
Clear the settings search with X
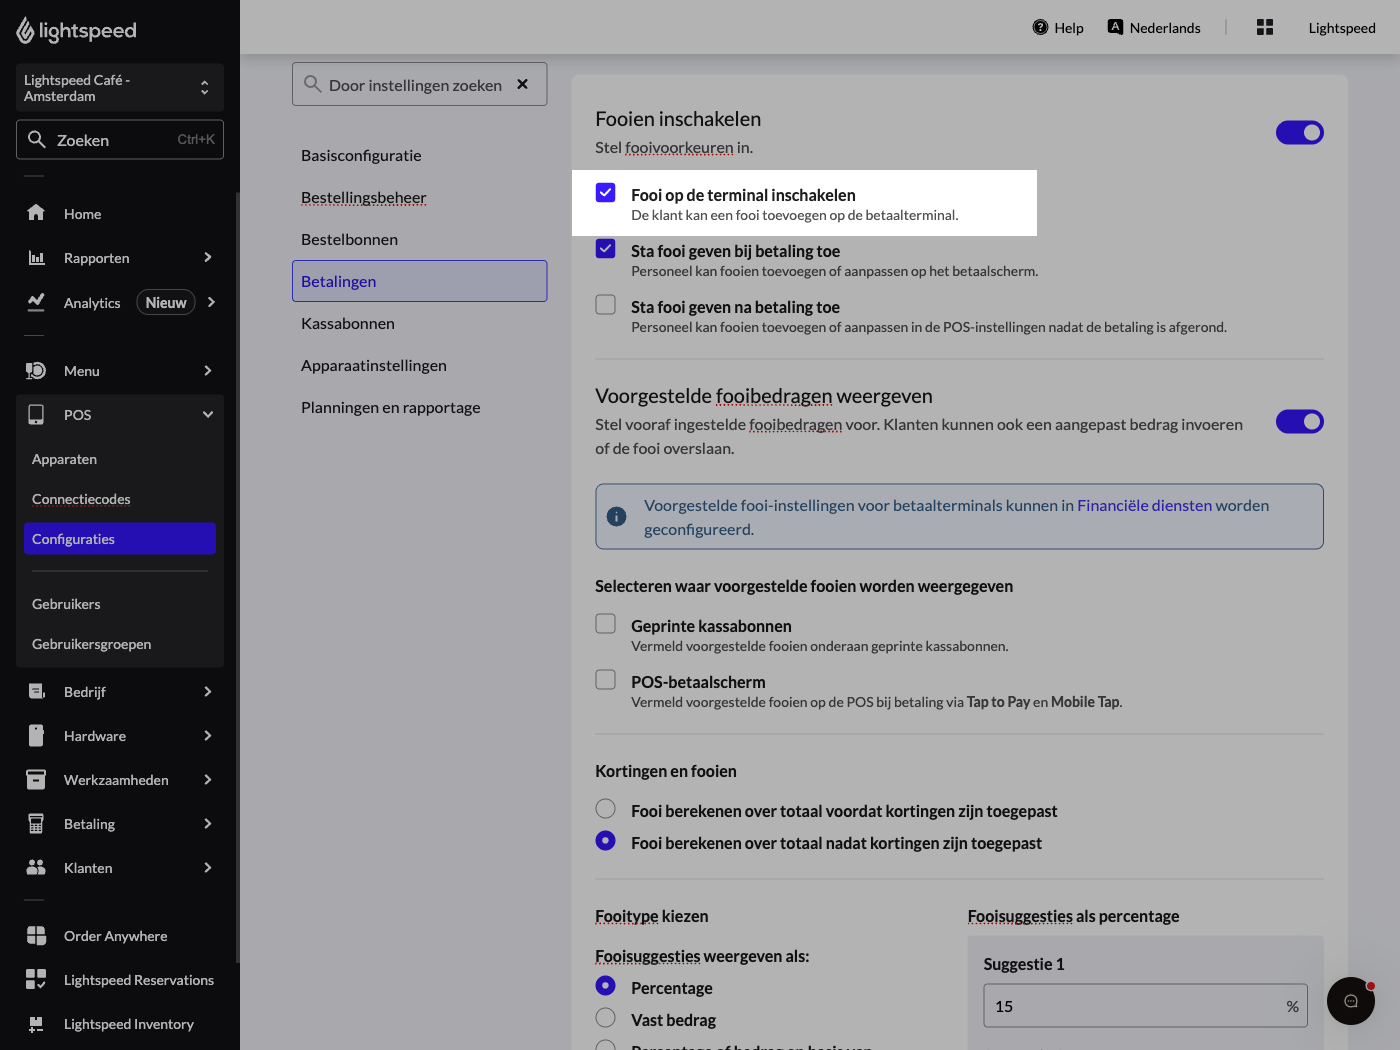tap(522, 84)
